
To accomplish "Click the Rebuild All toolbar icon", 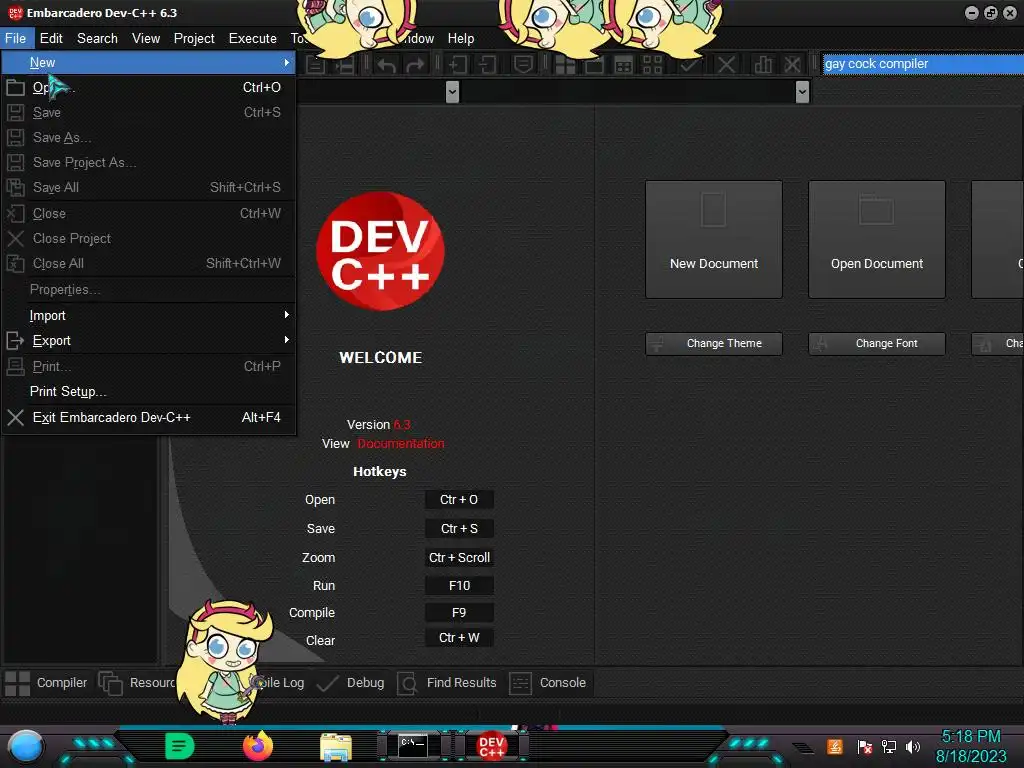I will point(652,65).
